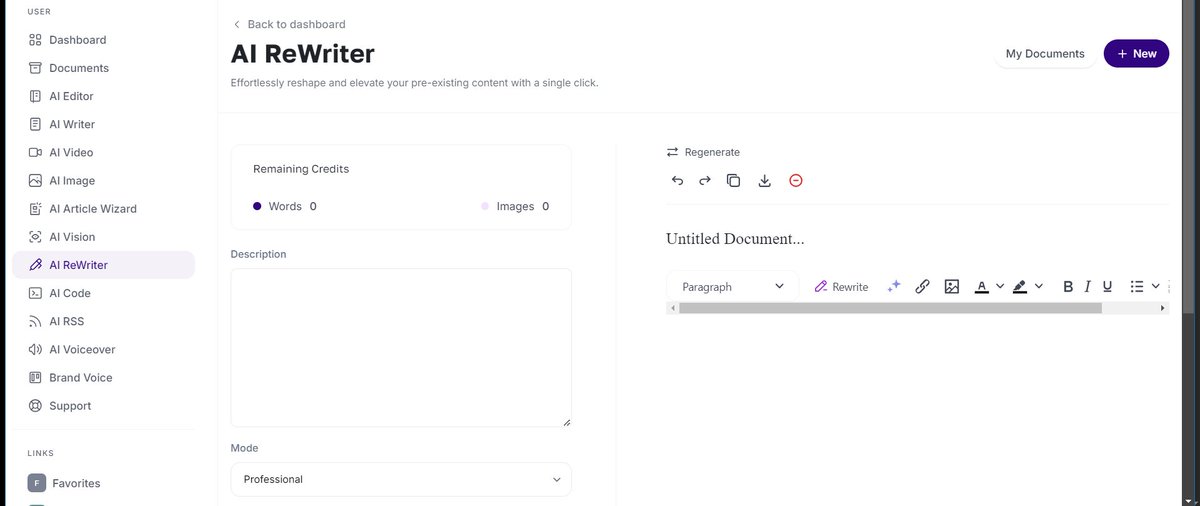Click the AI Vision menu label
1200x506 pixels.
point(72,237)
